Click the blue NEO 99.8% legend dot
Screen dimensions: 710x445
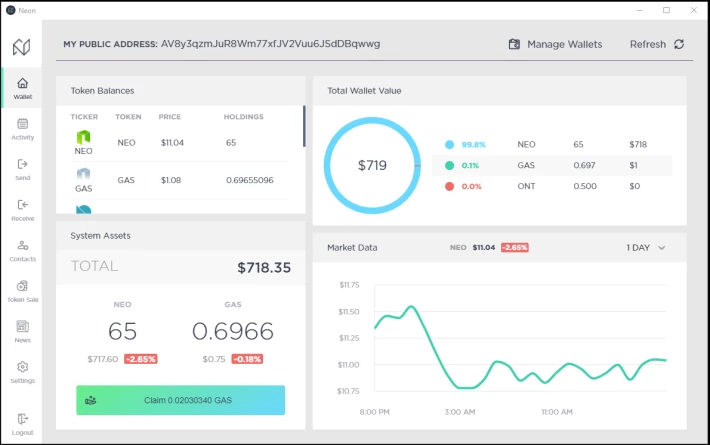[449, 144]
